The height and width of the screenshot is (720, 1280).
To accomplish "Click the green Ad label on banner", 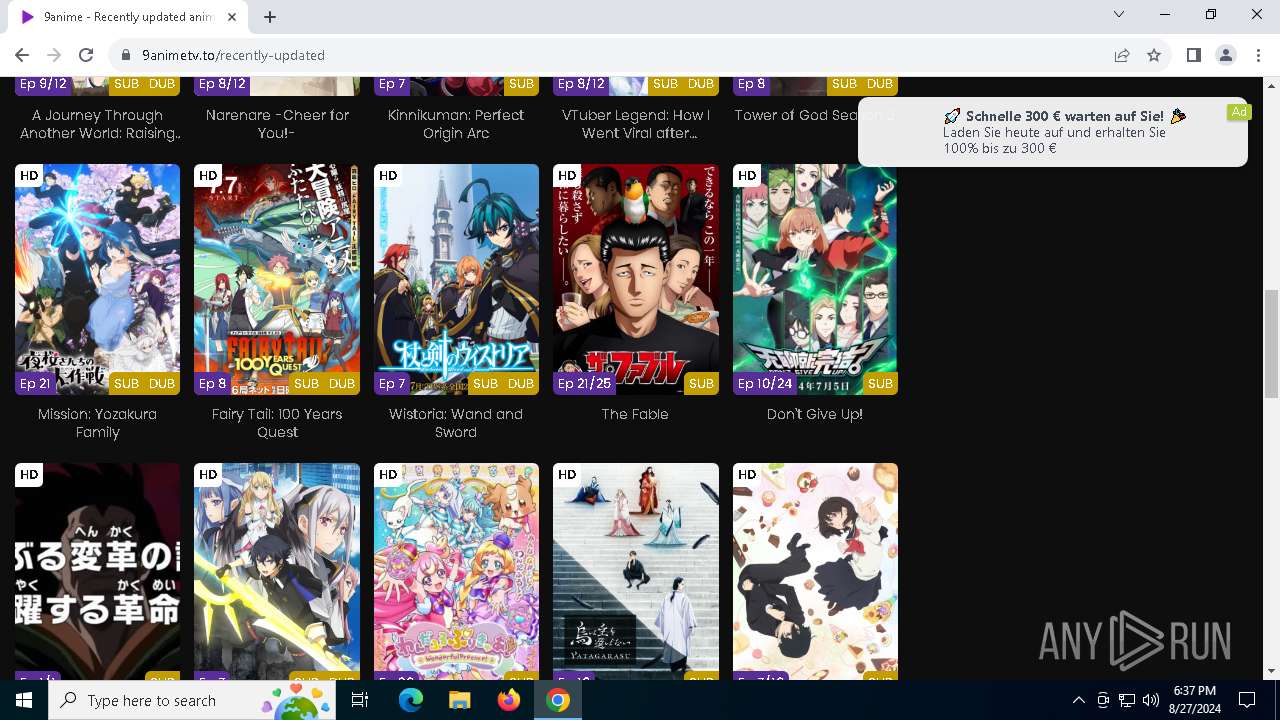I will (x=1239, y=112).
